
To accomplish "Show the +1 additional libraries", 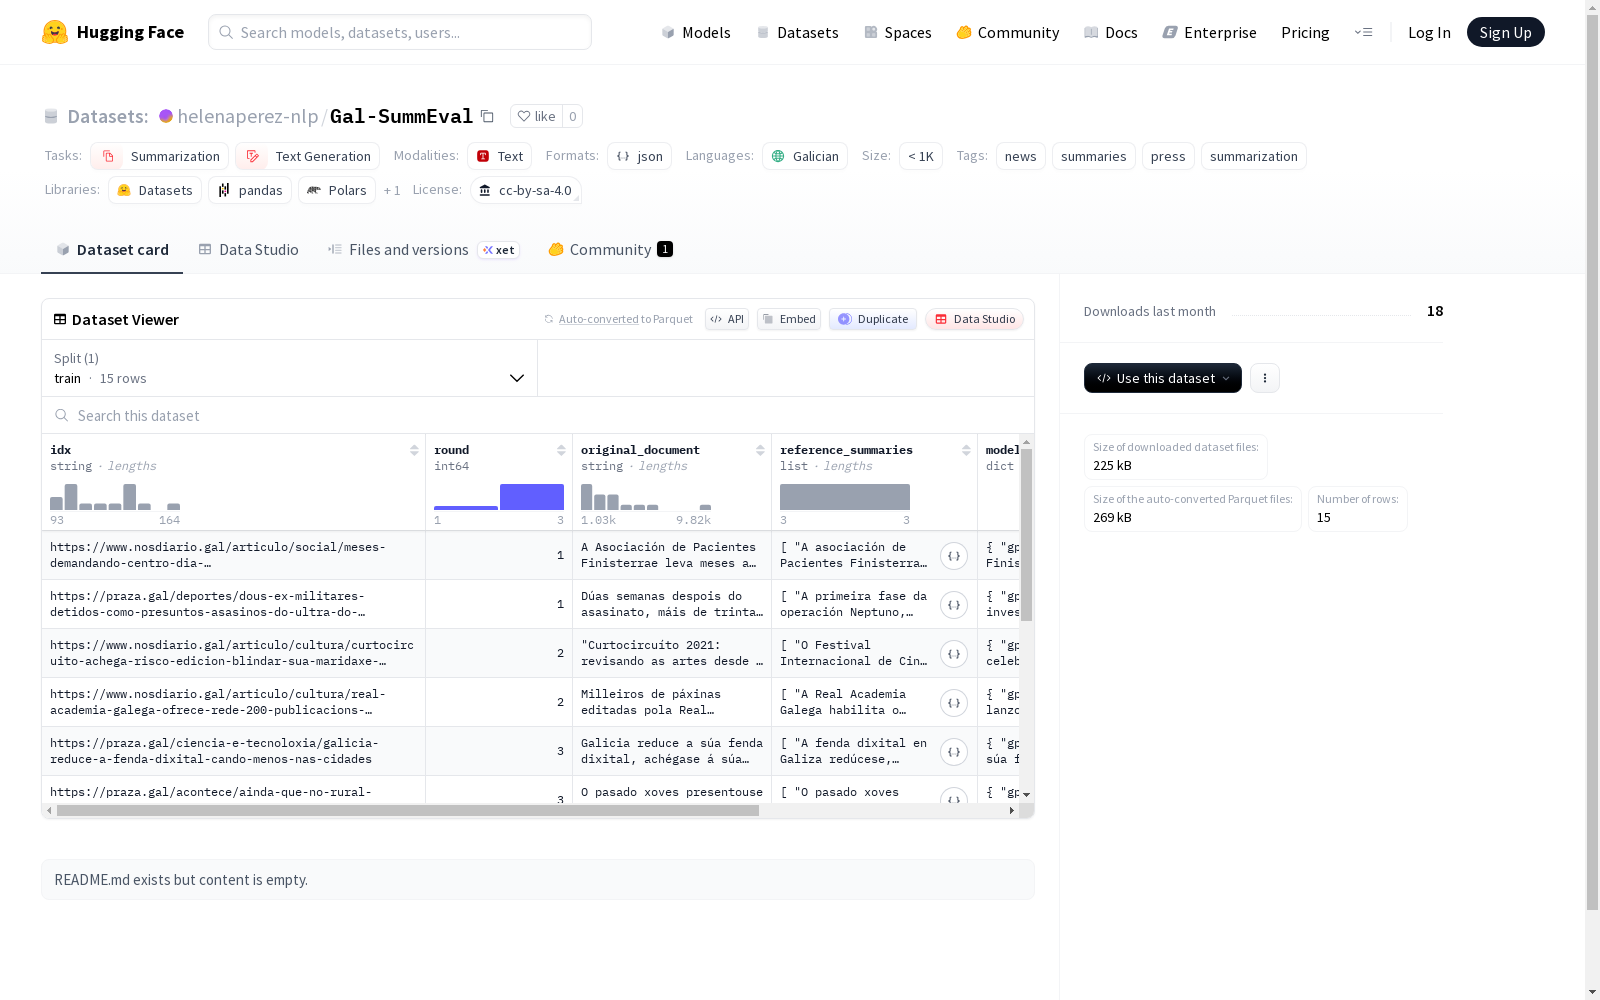I will point(392,190).
